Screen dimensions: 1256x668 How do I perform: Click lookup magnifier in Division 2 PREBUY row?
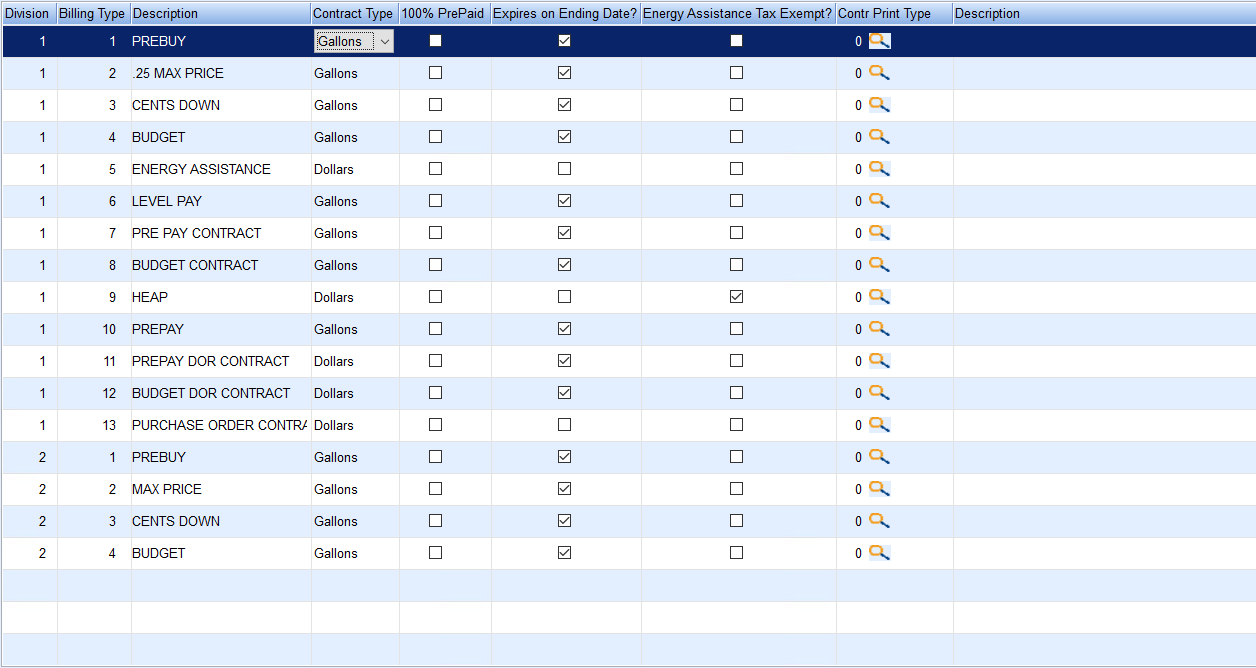click(879, 457)
